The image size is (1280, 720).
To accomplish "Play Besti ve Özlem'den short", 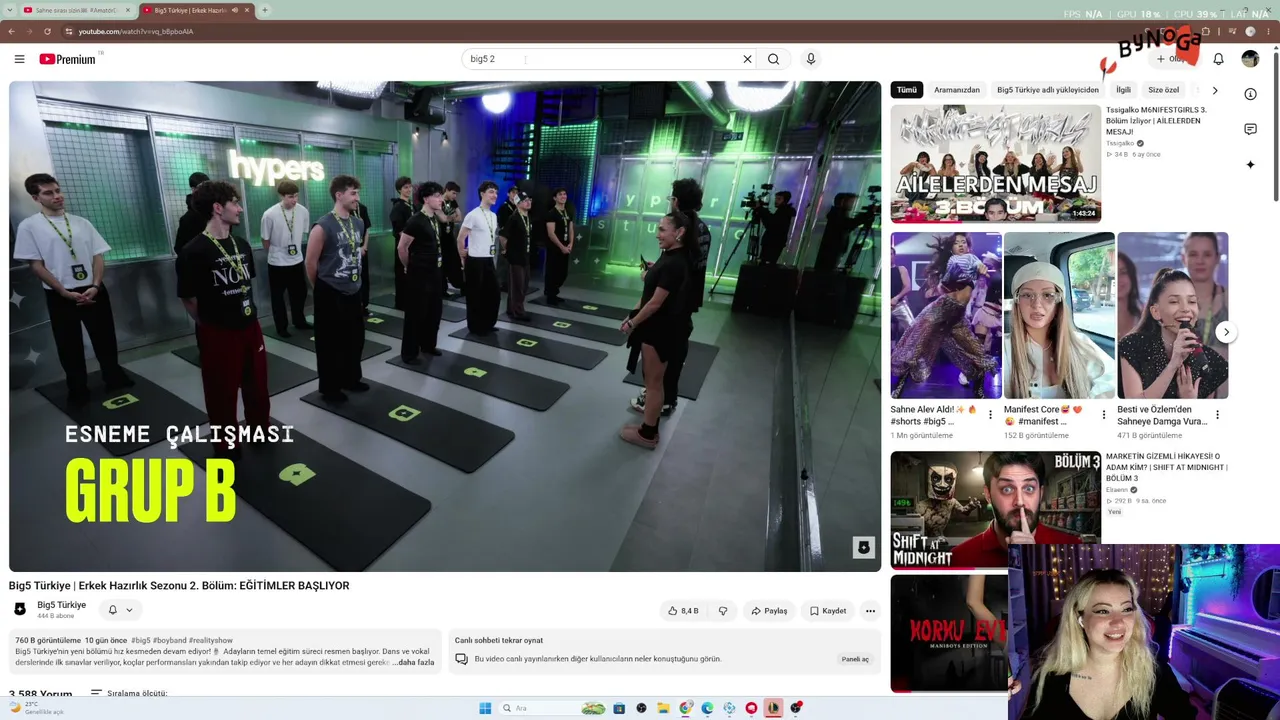I will (x=1172, y=315).
